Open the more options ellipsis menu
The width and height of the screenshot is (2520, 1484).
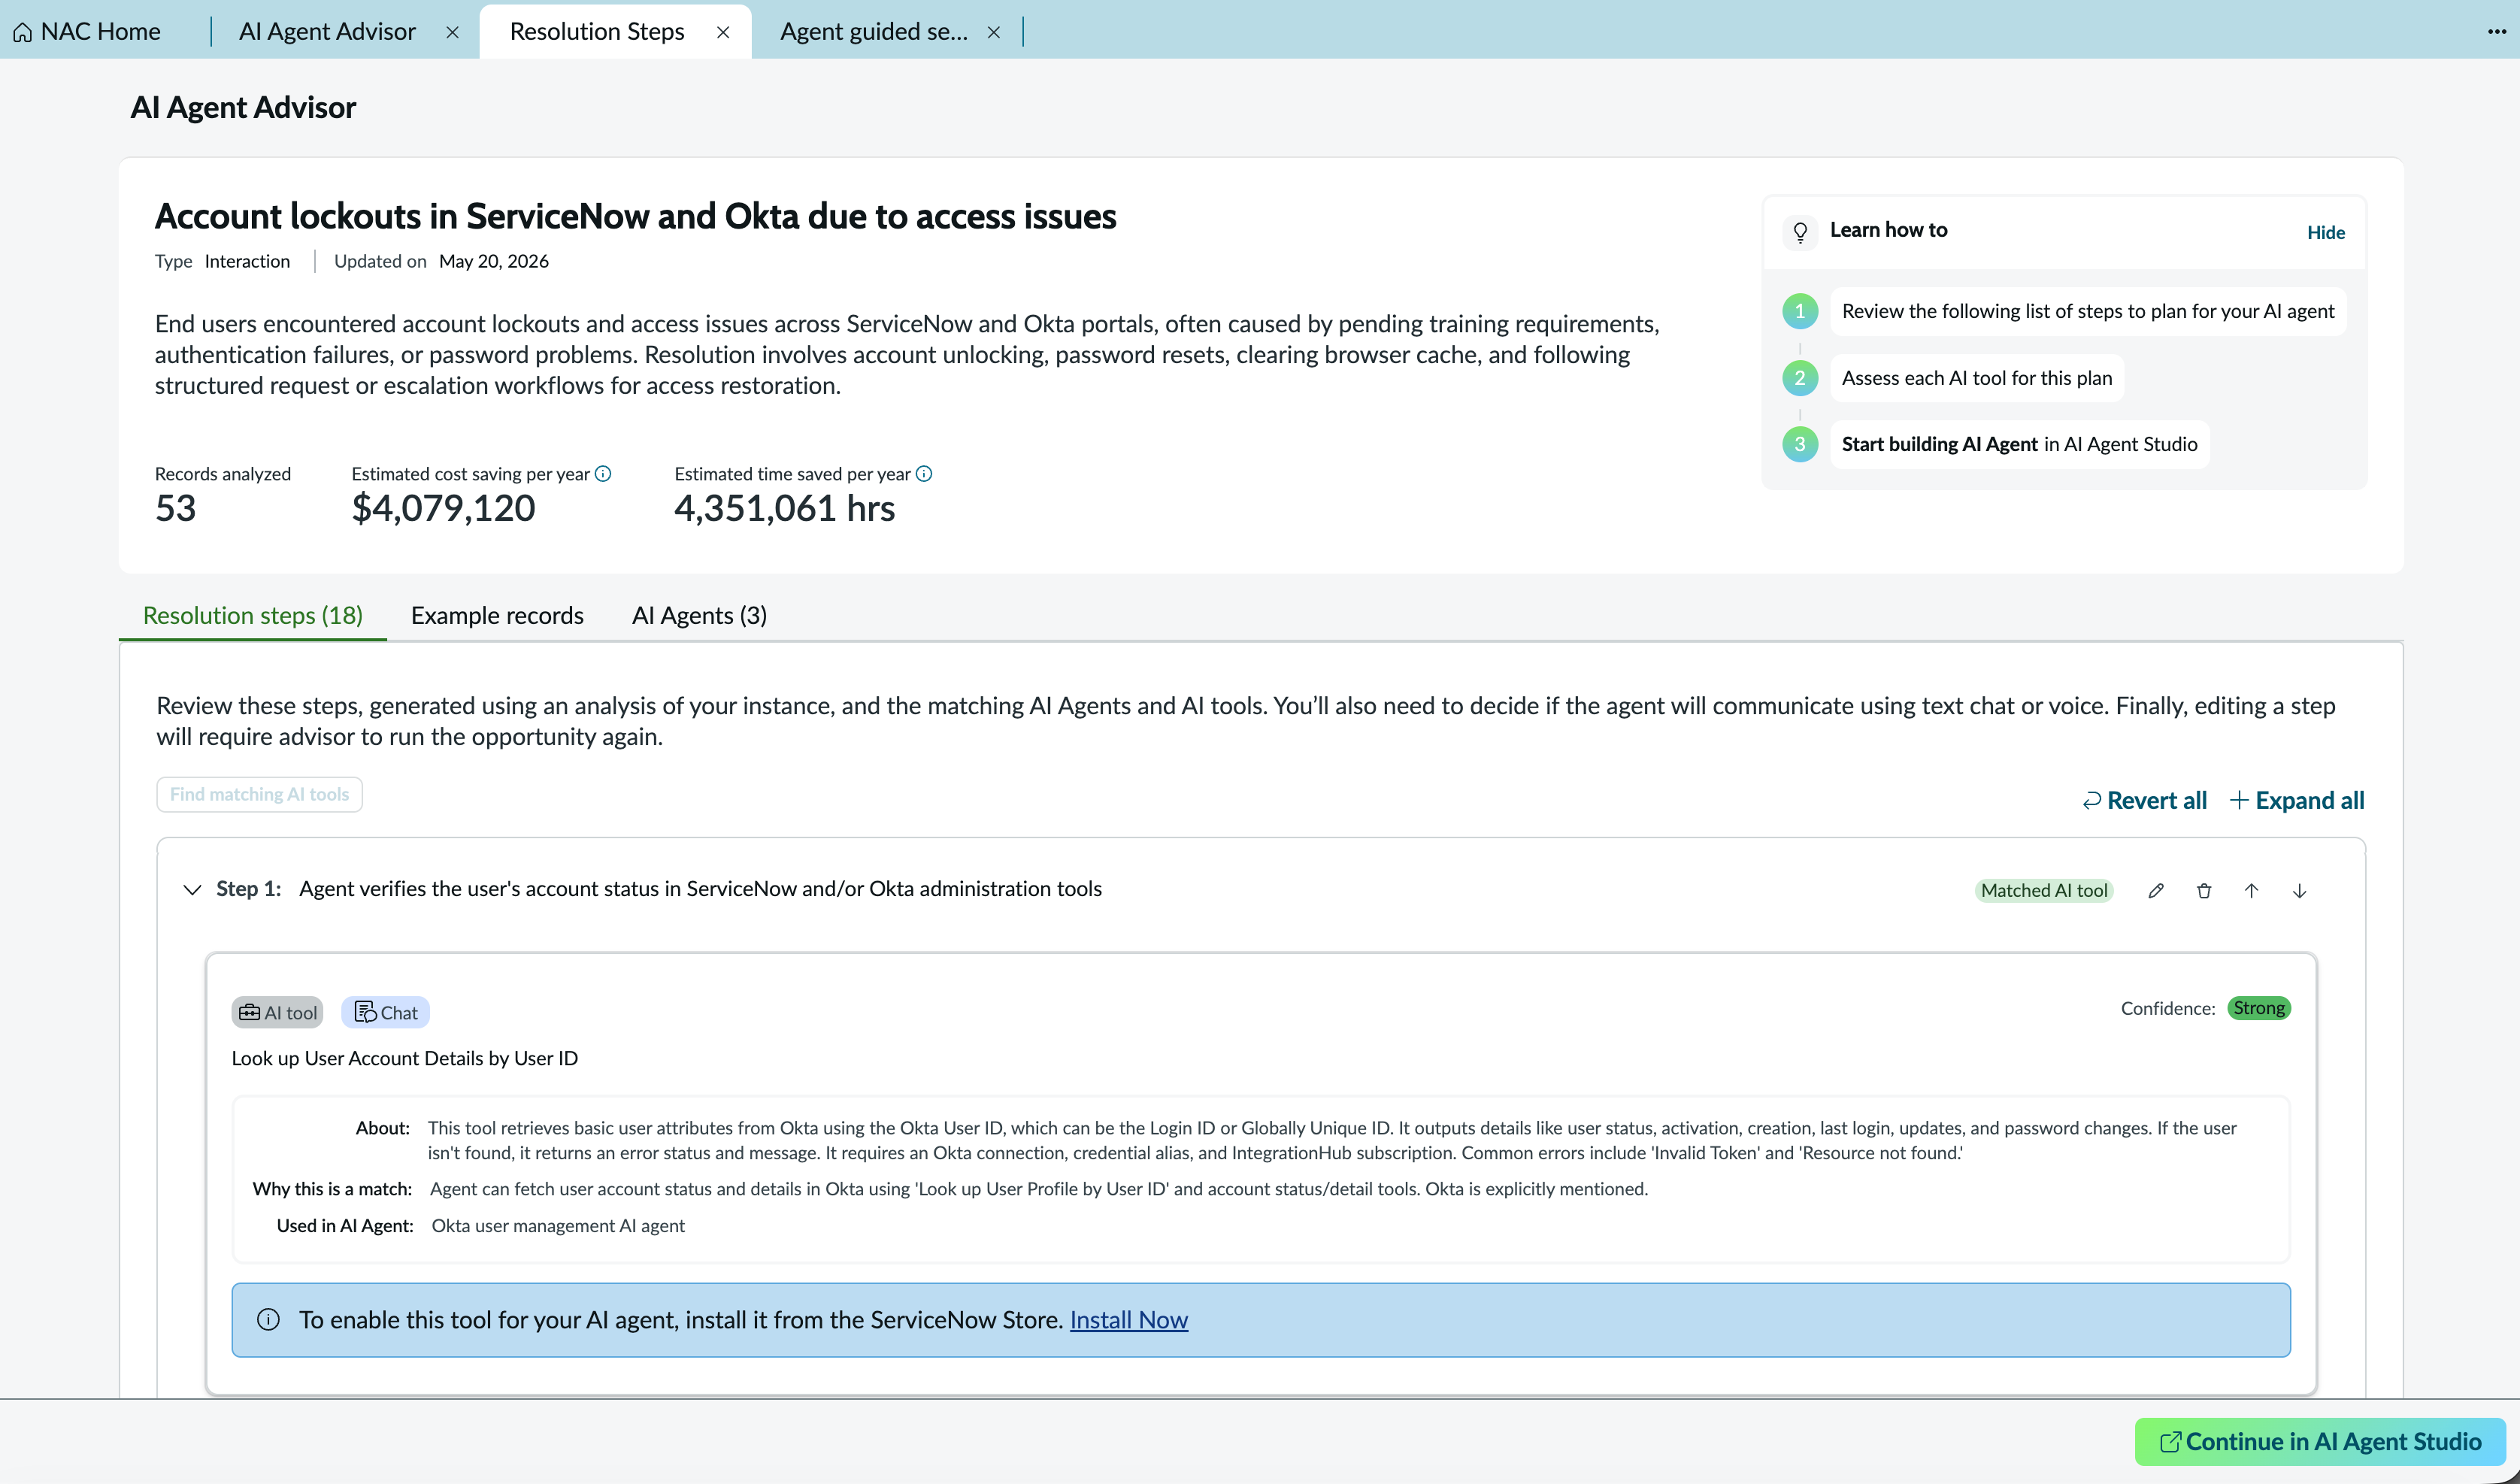point(2496,31)
